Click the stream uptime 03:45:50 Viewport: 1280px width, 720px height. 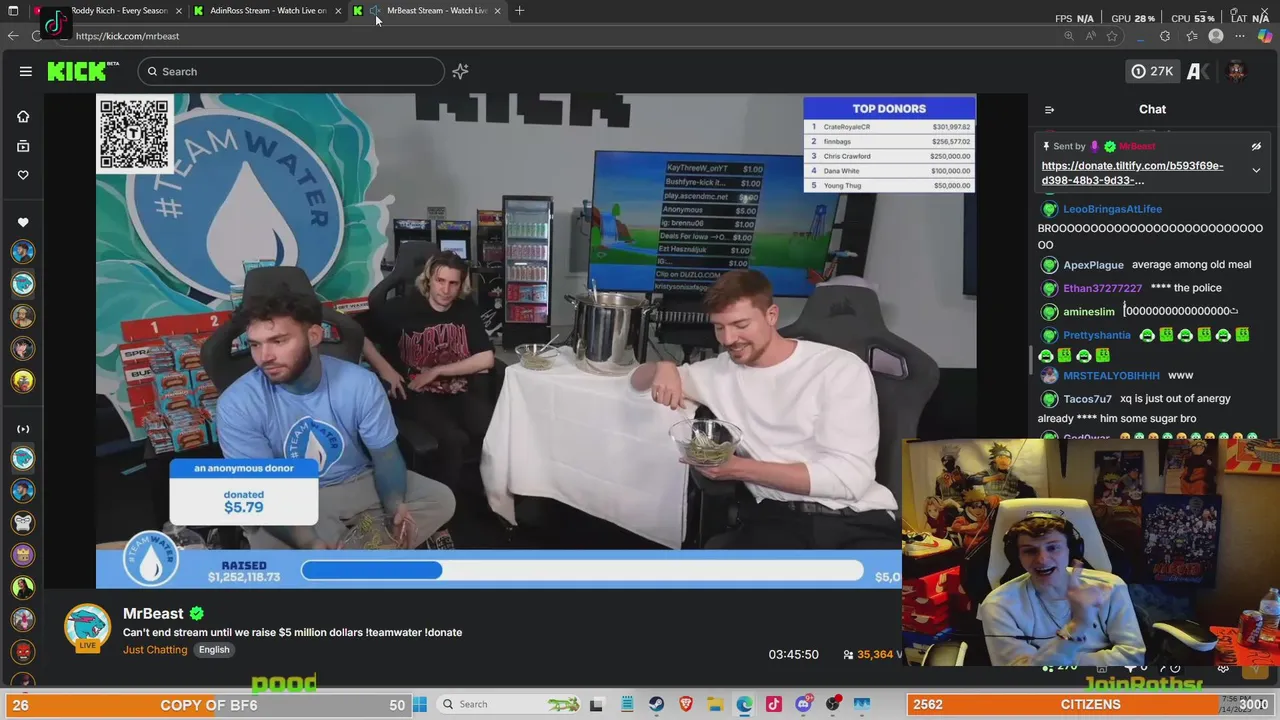coord(793,654)
